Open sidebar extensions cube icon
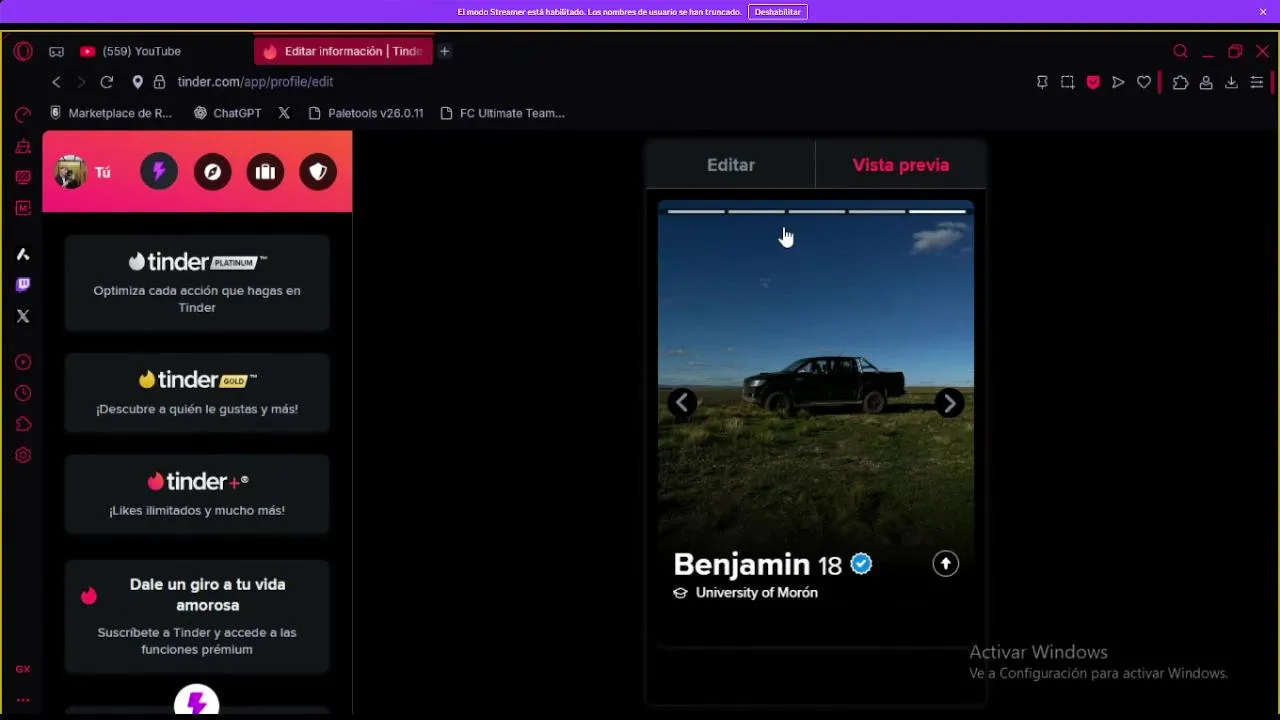 point(23,424)
